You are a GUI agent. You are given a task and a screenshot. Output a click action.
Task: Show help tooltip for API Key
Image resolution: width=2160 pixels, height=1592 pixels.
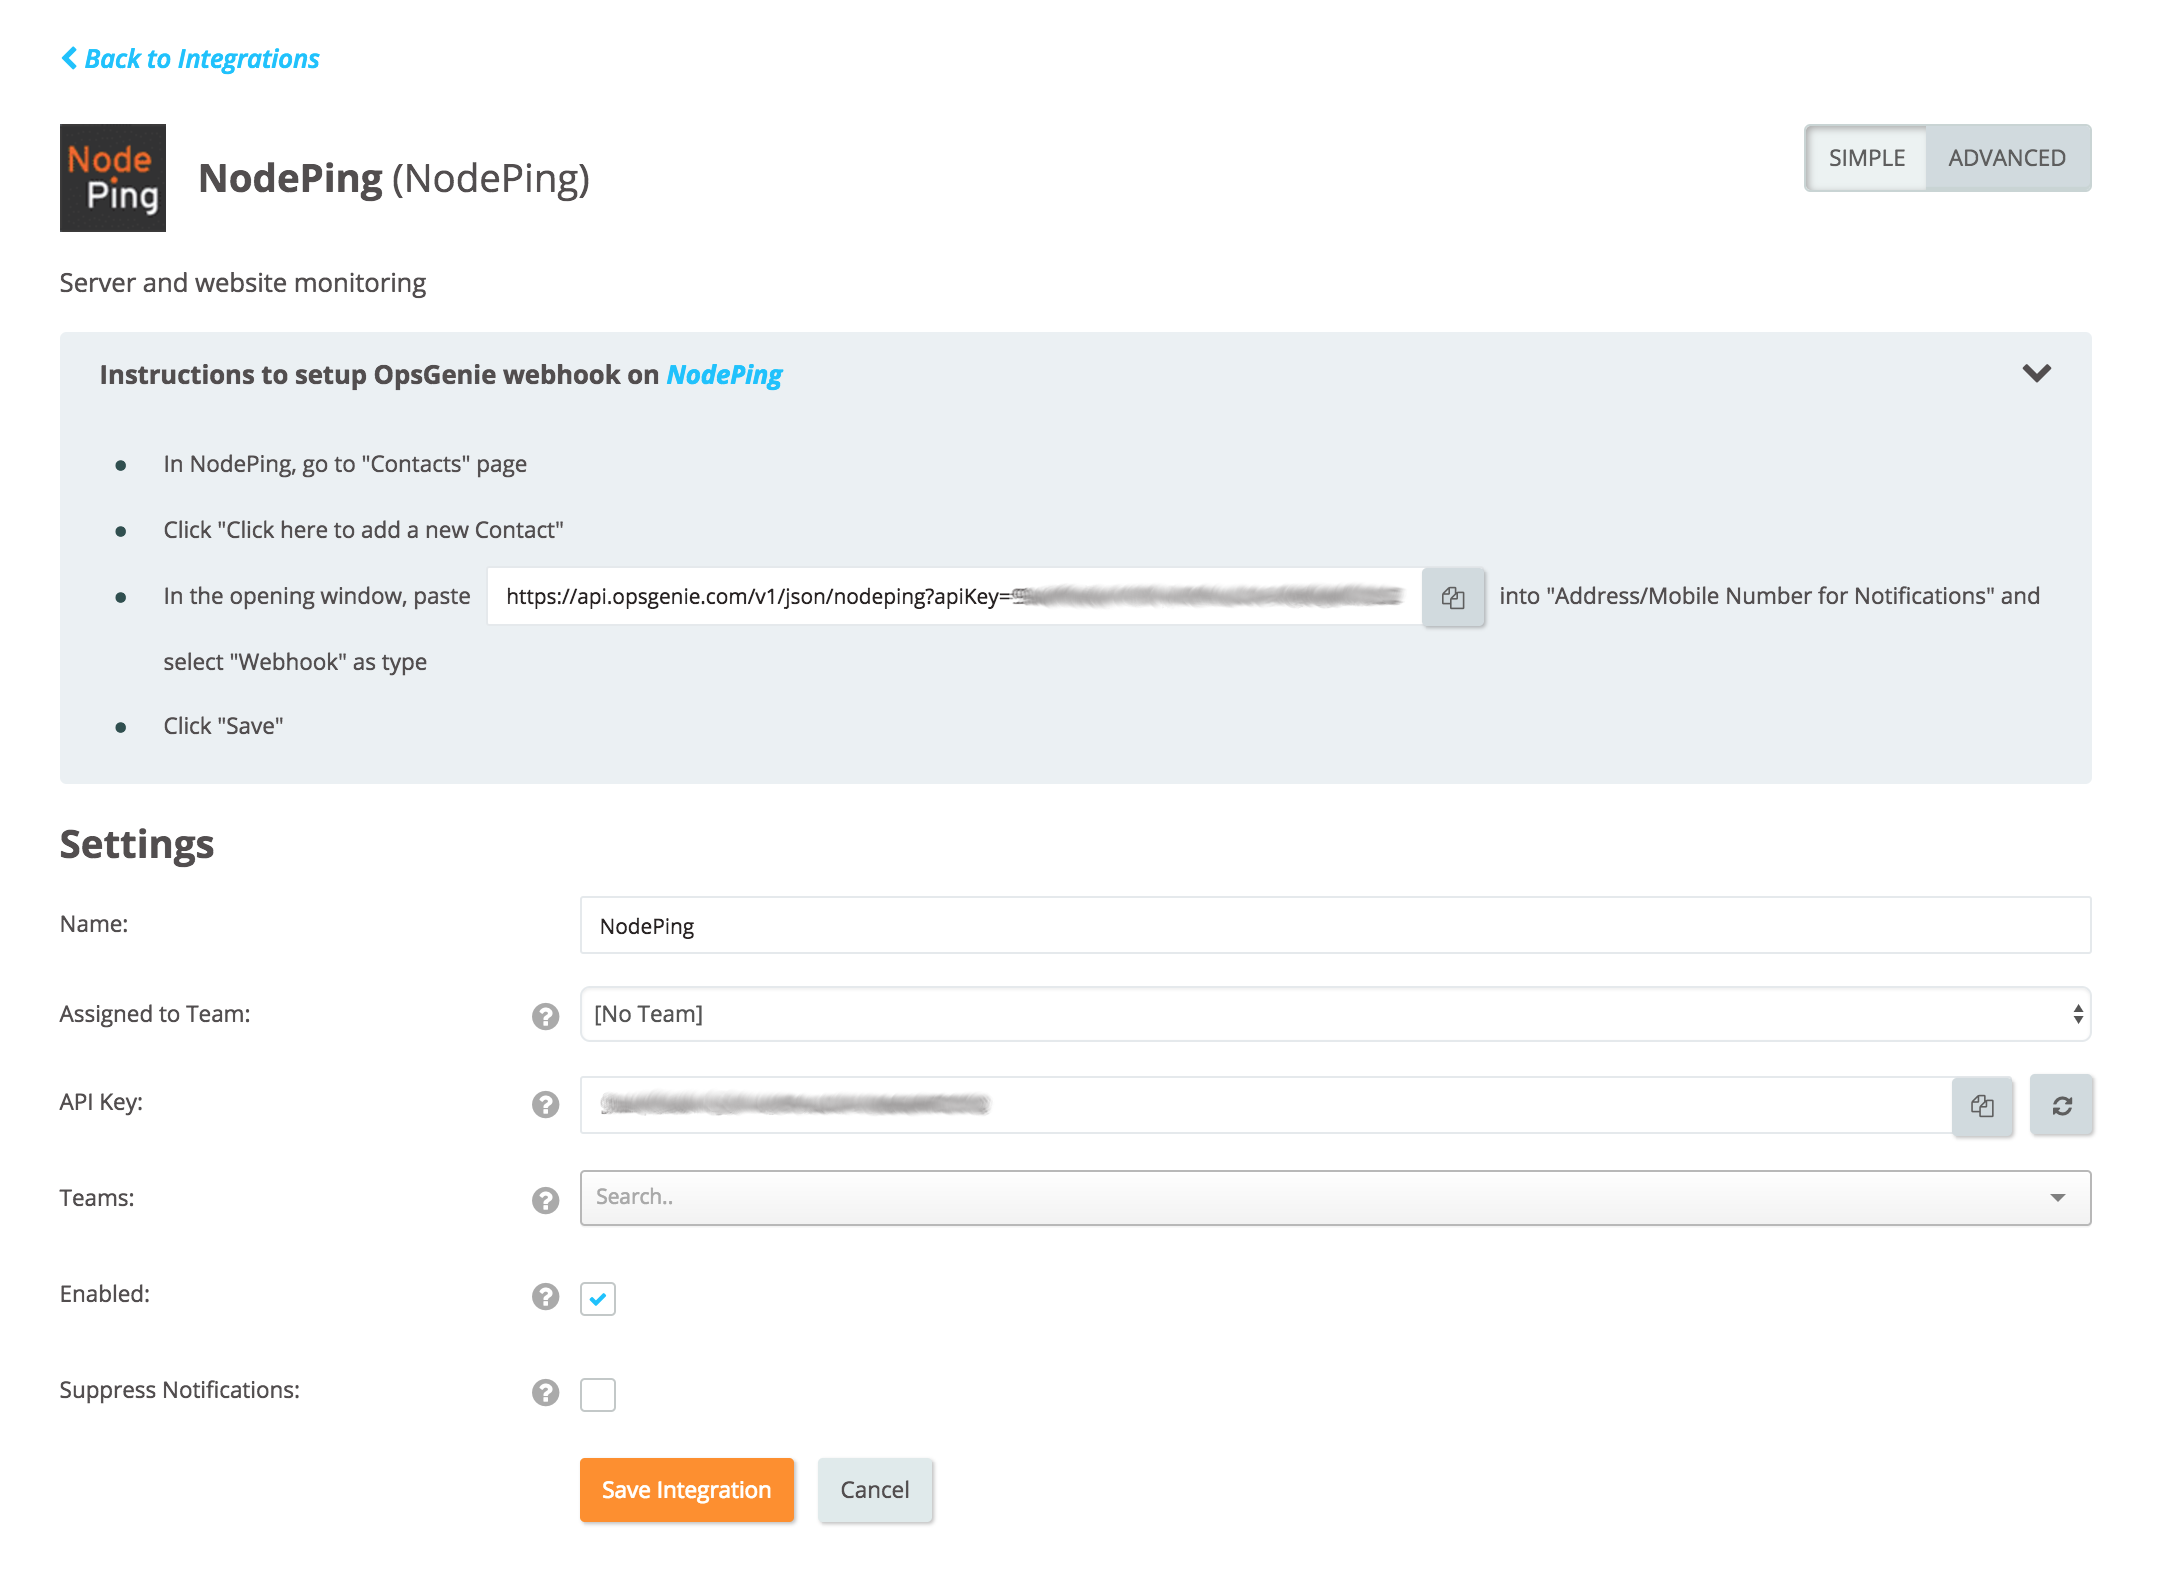point(545,1104)
